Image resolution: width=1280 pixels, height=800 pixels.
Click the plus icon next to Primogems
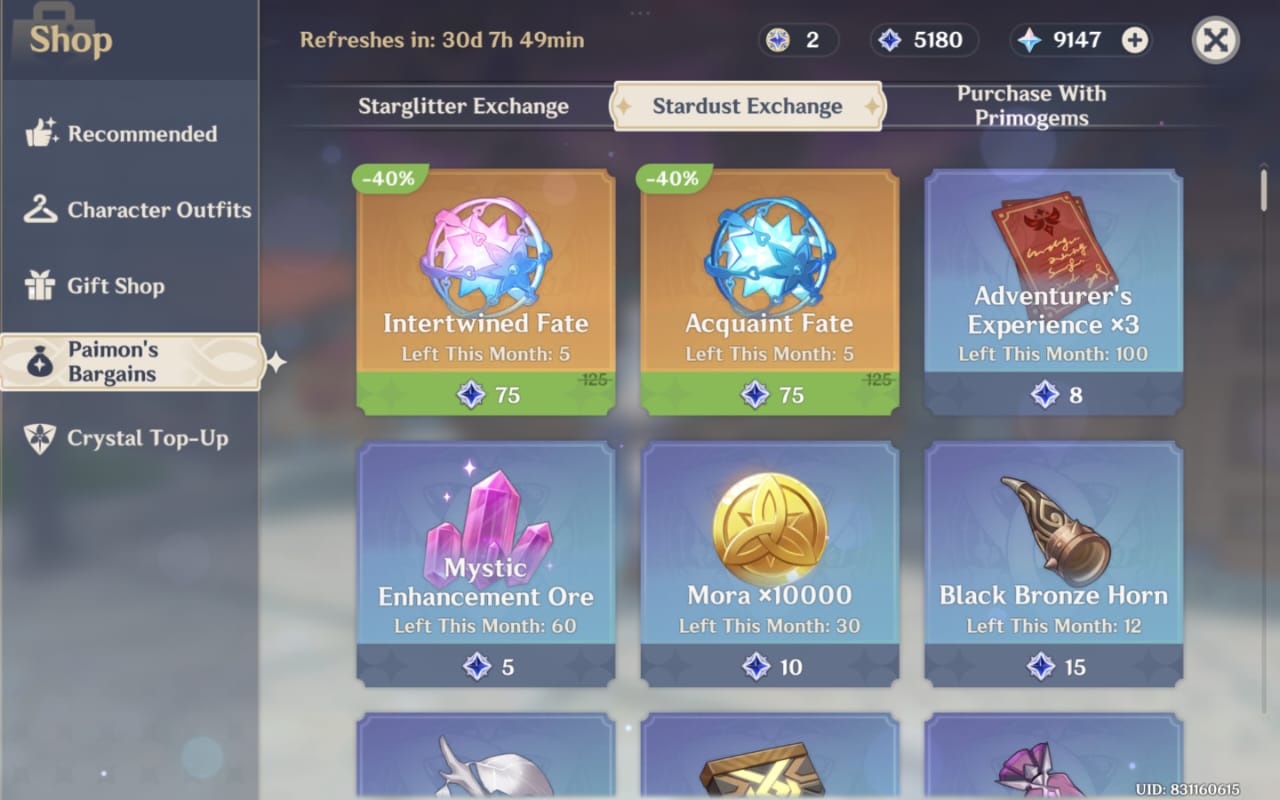[x=1134, y=40]
